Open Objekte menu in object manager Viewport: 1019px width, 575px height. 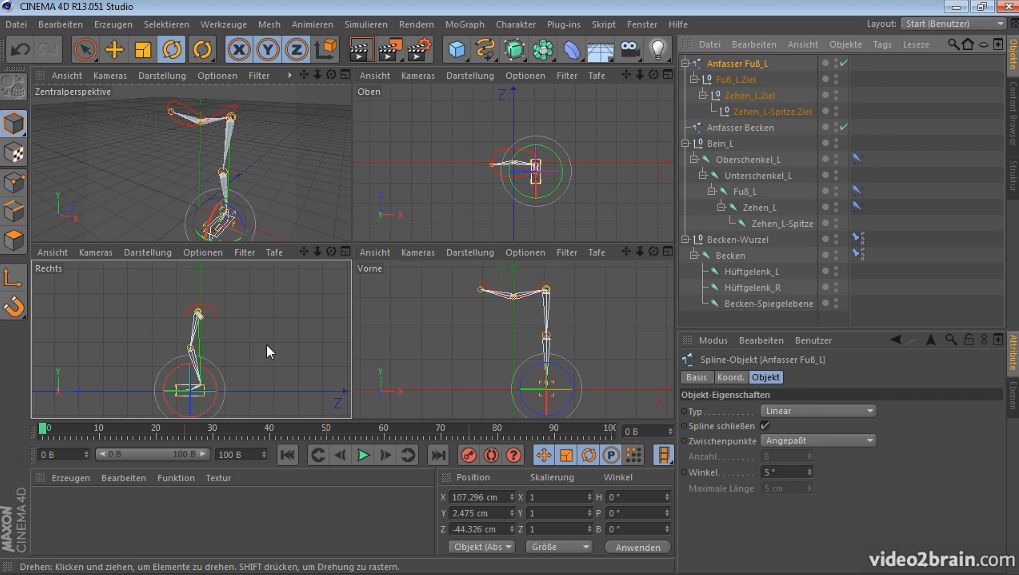click(845, 44)
